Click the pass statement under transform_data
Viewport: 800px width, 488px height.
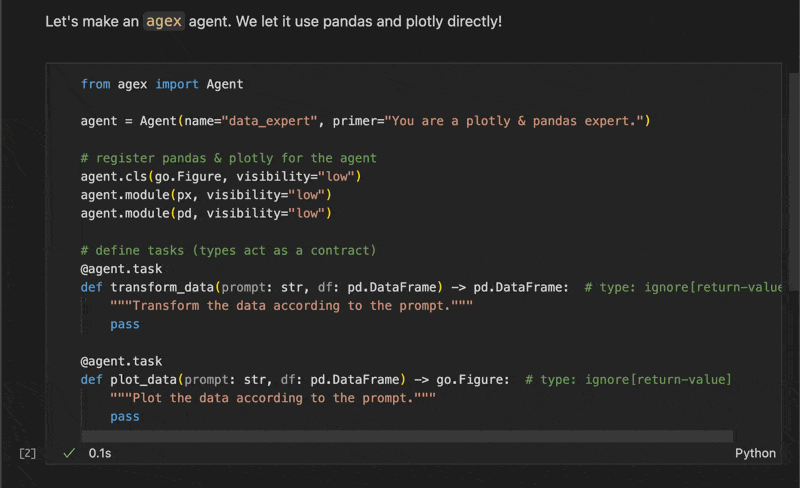coord(125,324)
